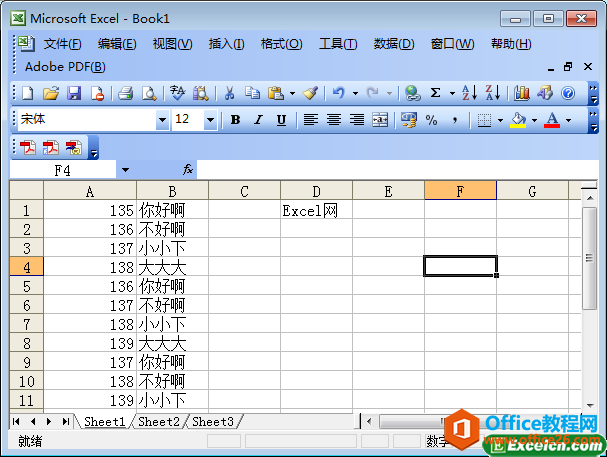Click the Convert to PDF and email icon

(x=51, y=147)
